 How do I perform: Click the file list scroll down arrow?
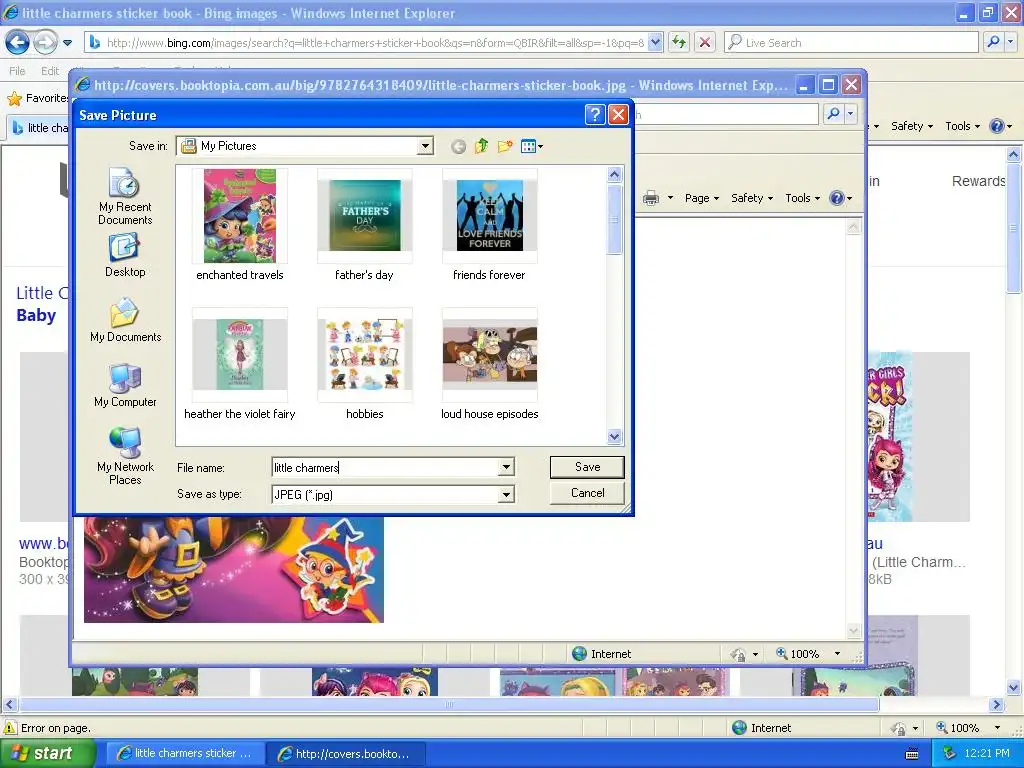pos(615,436)
